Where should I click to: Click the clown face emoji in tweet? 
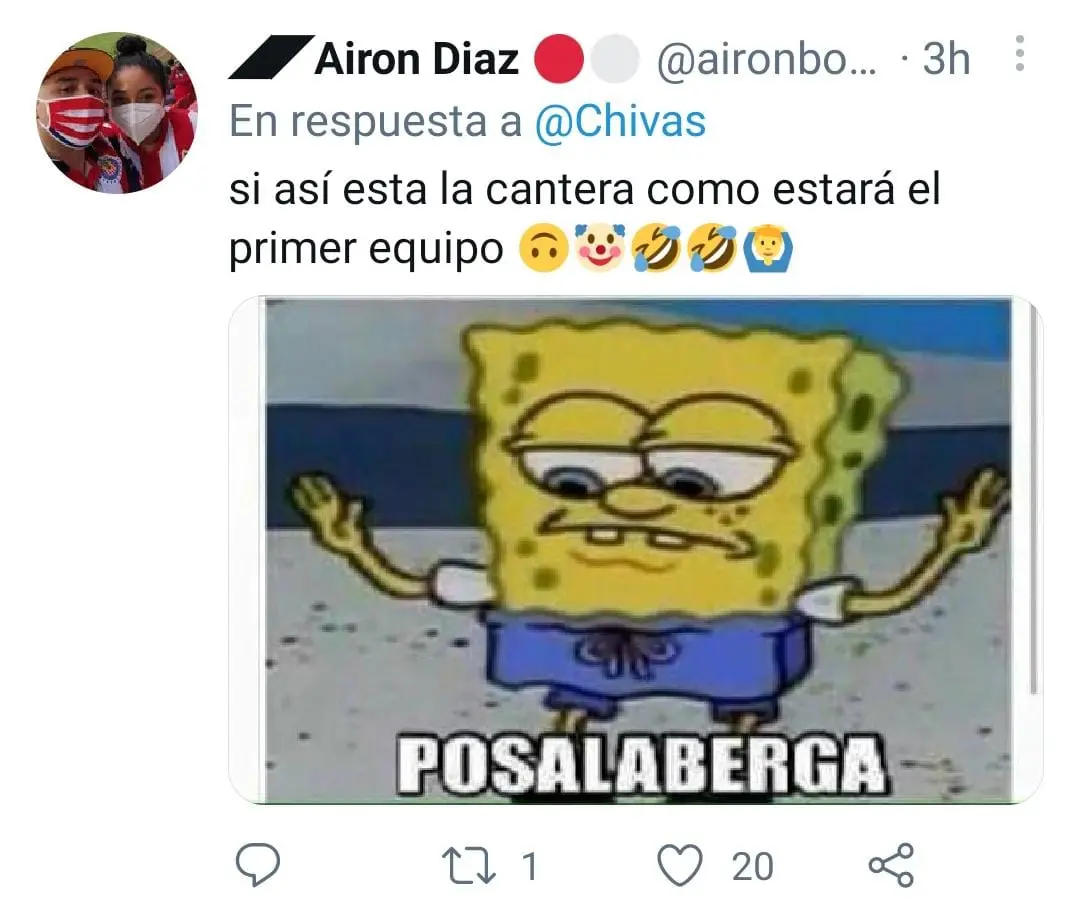[600, 247]
